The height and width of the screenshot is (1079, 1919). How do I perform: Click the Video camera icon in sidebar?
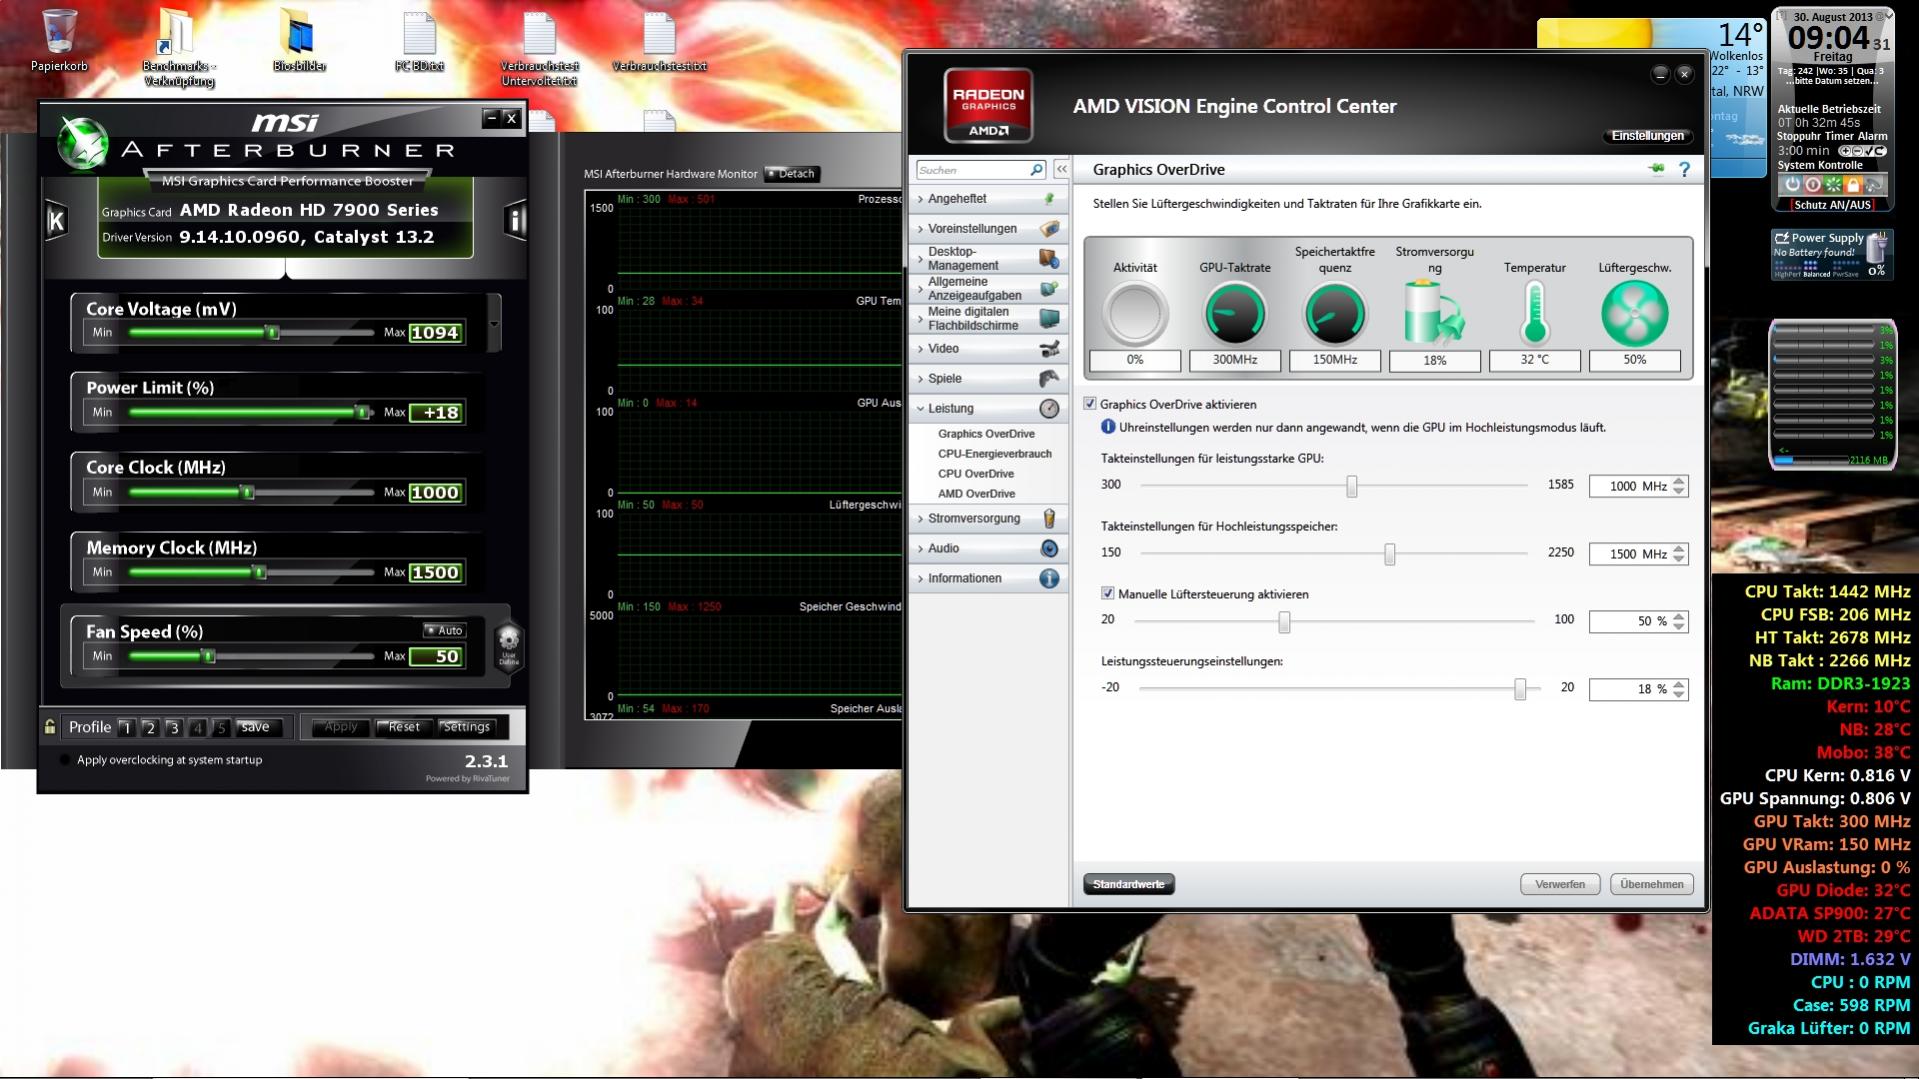[1049, 349]
